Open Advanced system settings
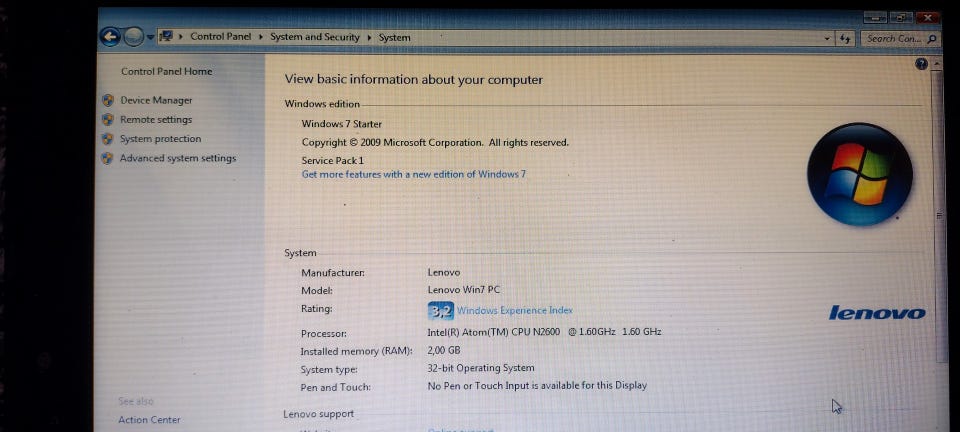Image resolution: width=960 pixels, height=432 pixels. (178, 158)
